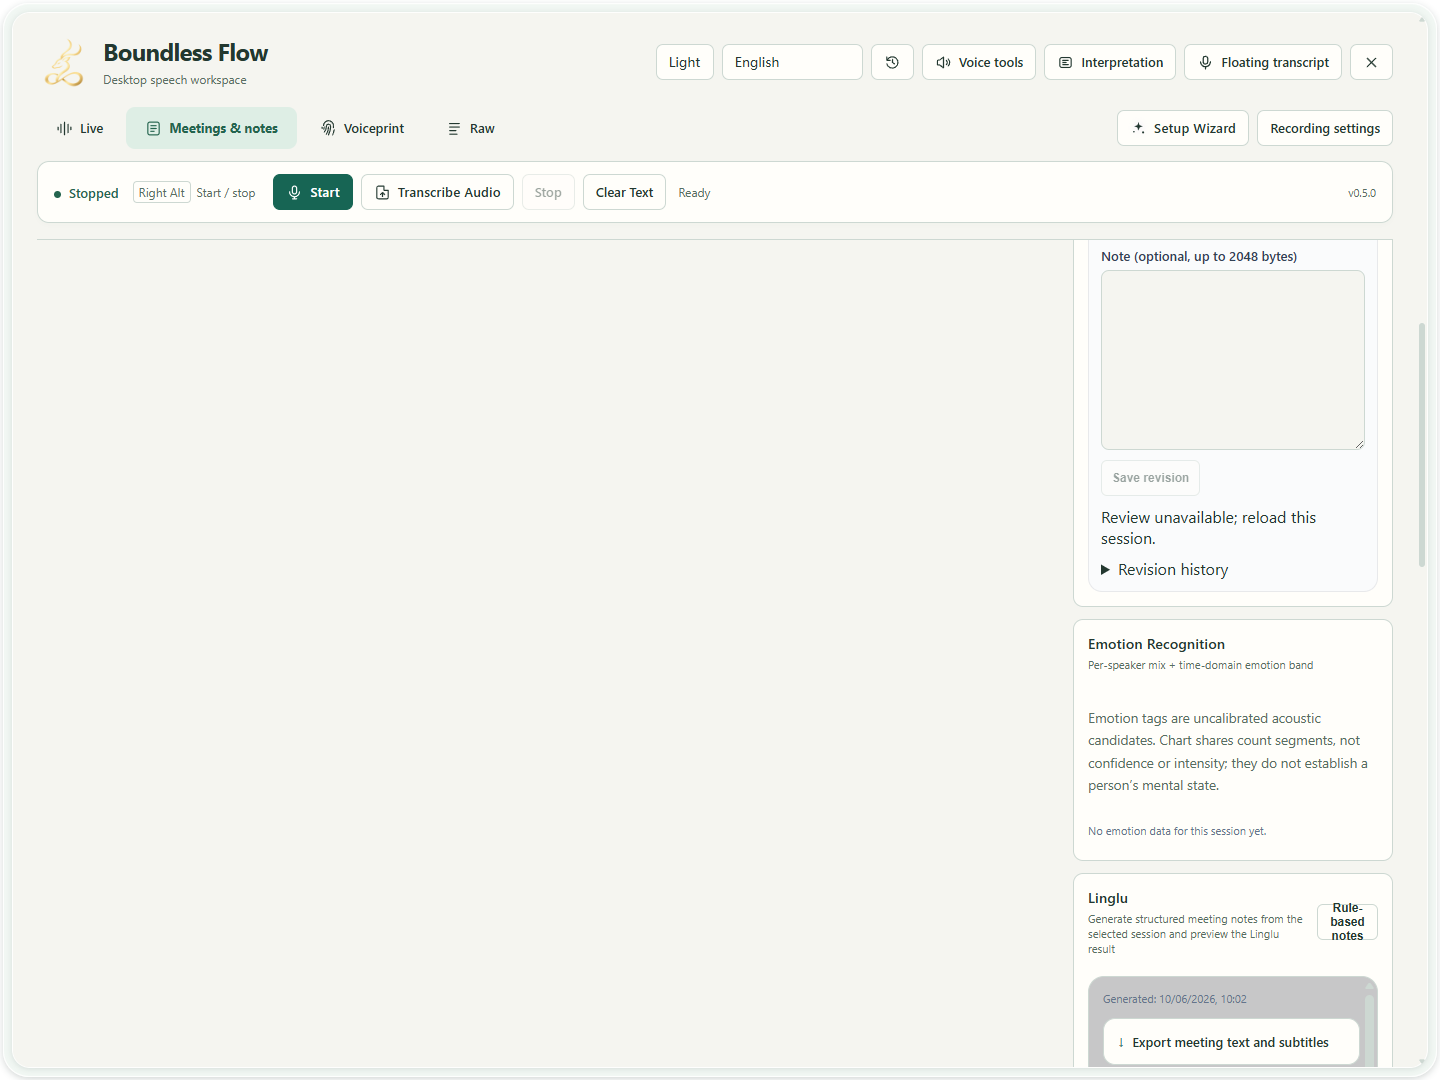Click Transcribe Audio
Viewport: 1440px width, 1080px height.
click(437, 192)
